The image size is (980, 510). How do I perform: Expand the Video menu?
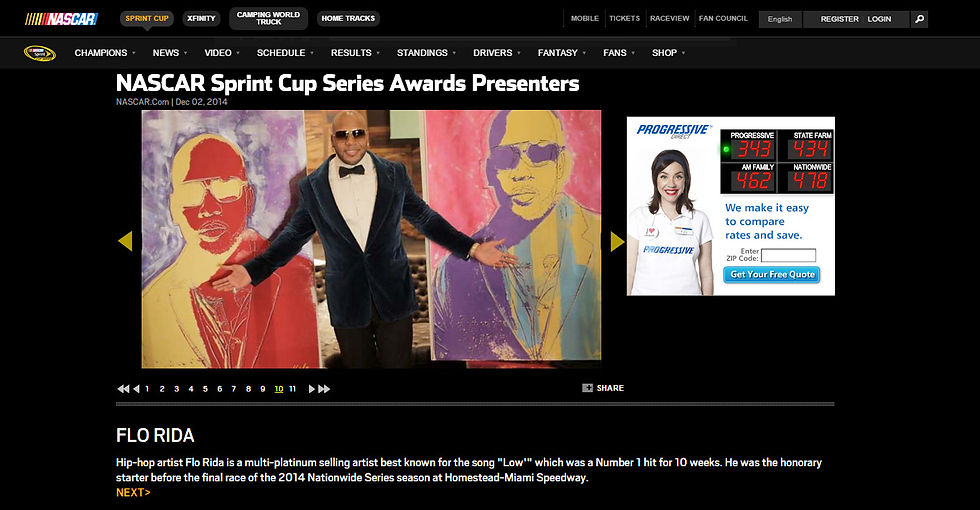click(222, 53)
